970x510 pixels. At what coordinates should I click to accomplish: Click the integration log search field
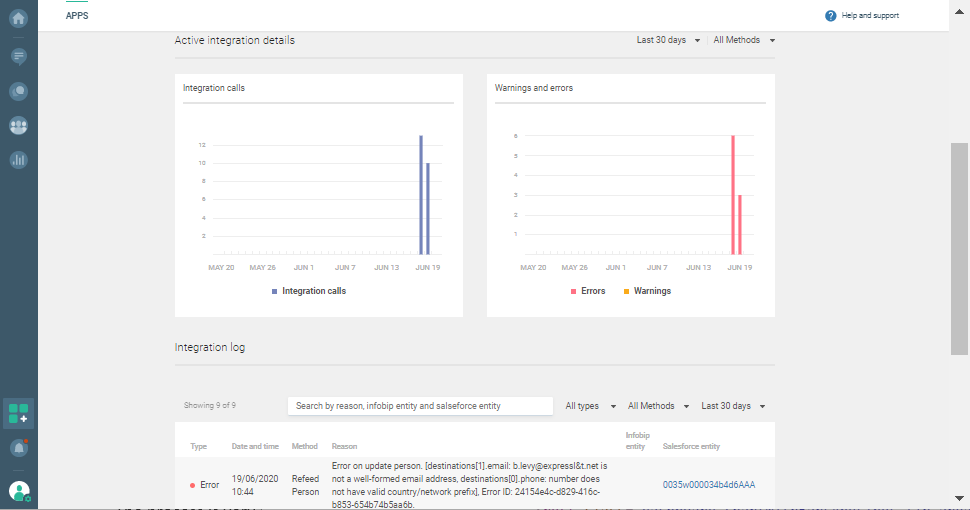(420, 406)
